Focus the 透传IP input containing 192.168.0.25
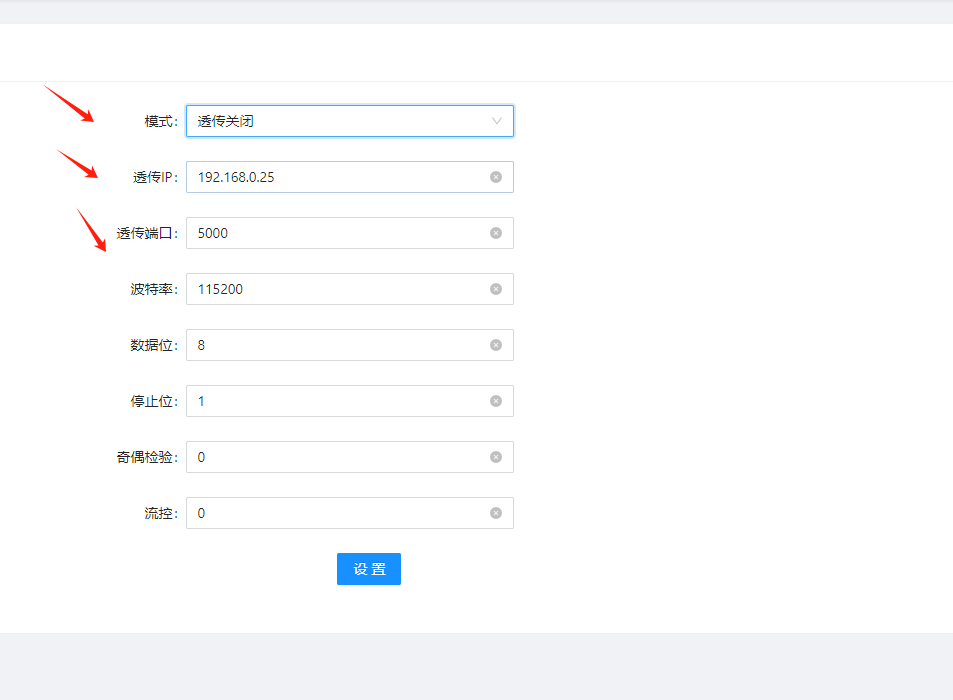 click(x=349, y=177)
